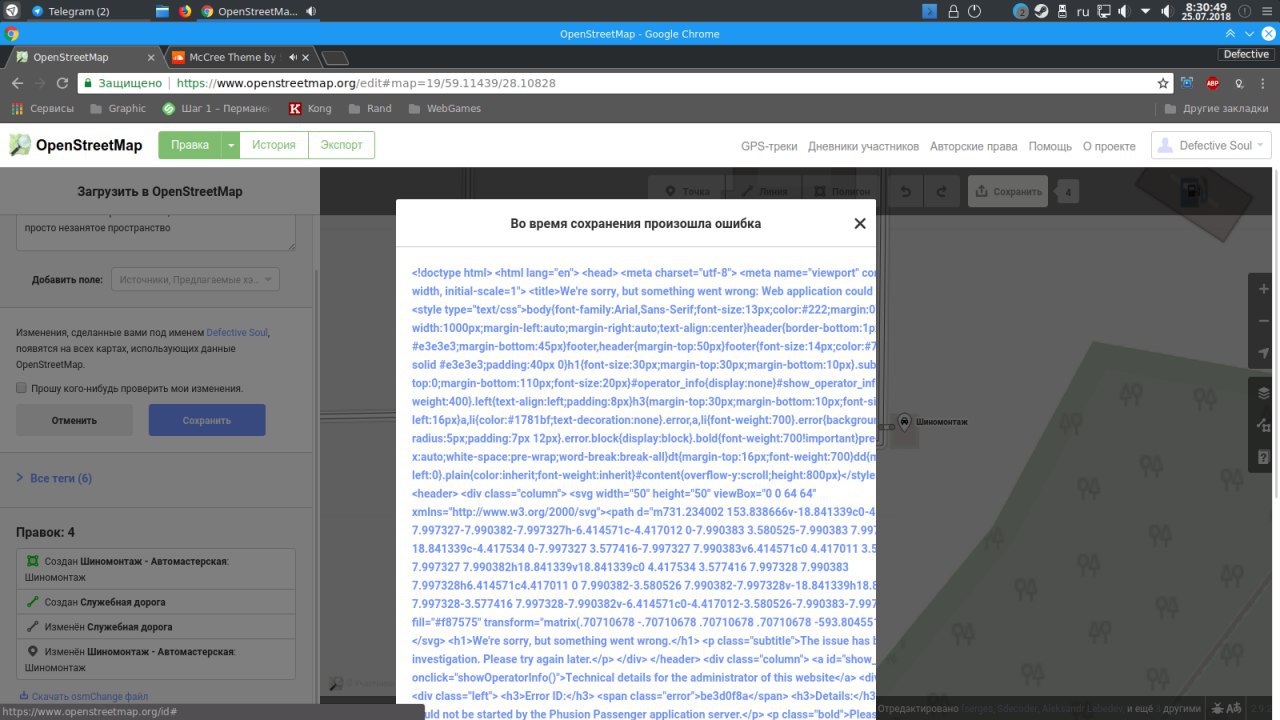
Task: Click the Шиномонтаж marker on map
Action: click(904, 422)
